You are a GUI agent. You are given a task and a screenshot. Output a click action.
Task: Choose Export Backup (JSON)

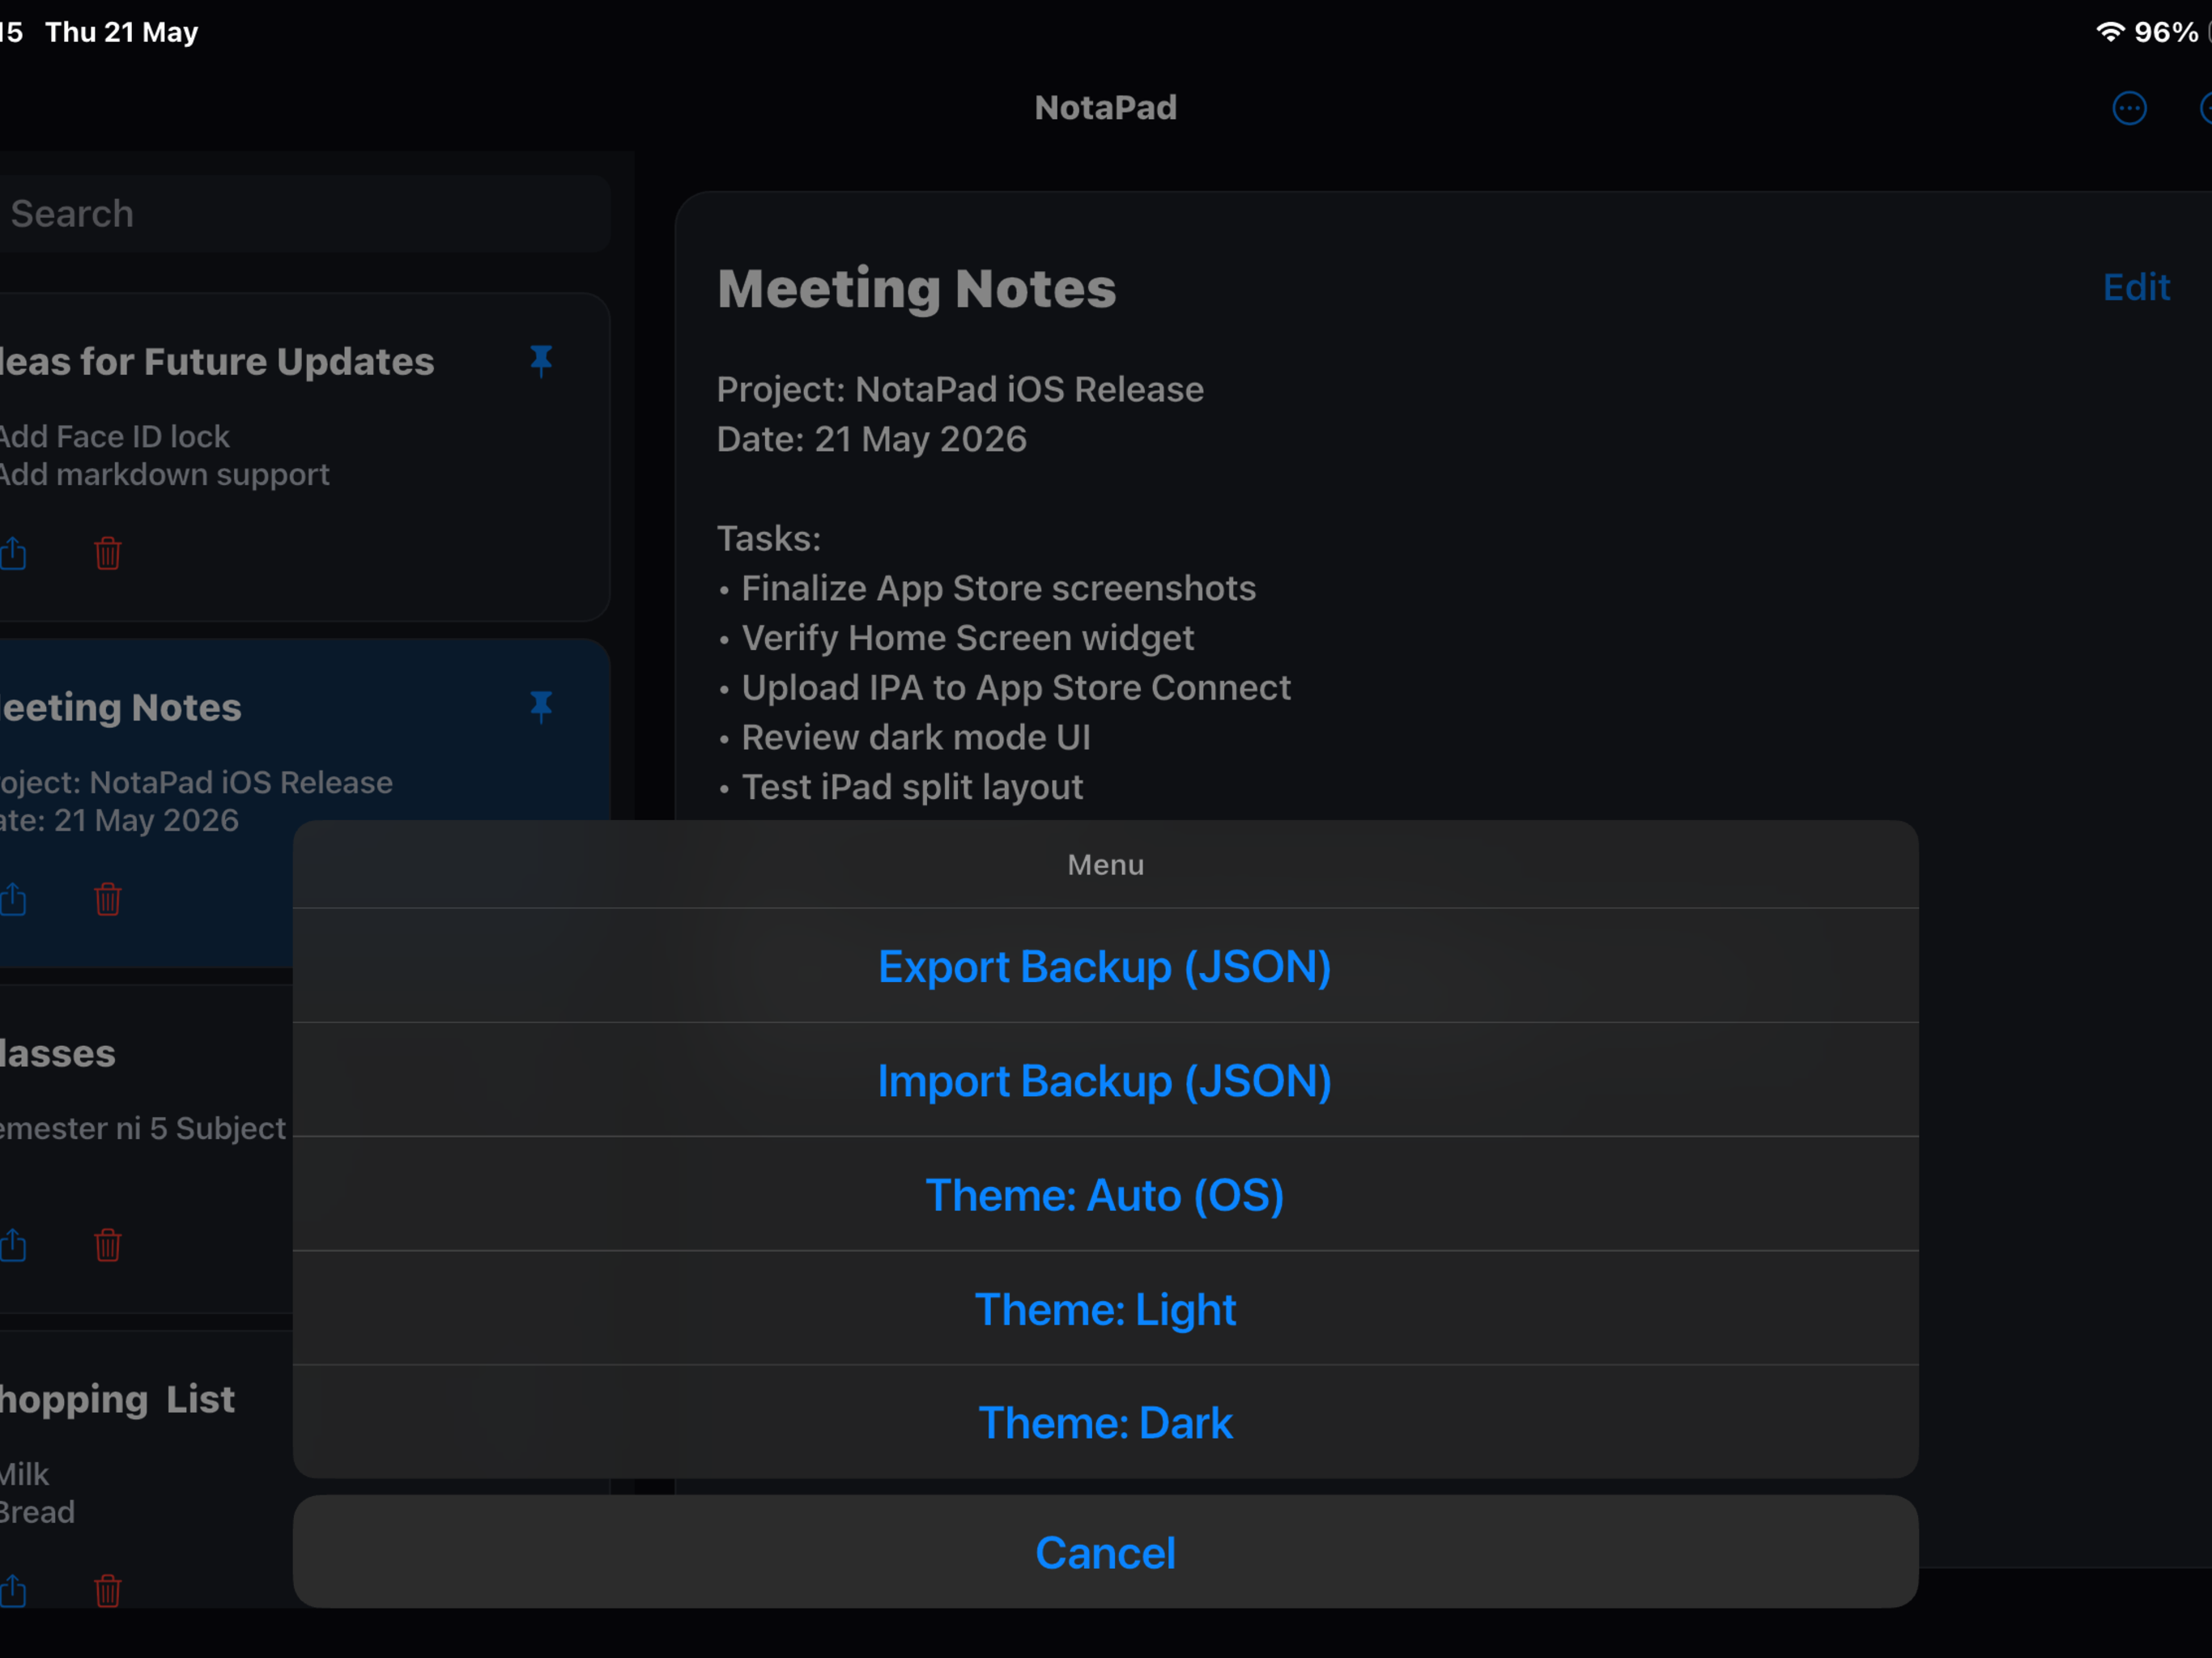click(x=1105, y=966)
